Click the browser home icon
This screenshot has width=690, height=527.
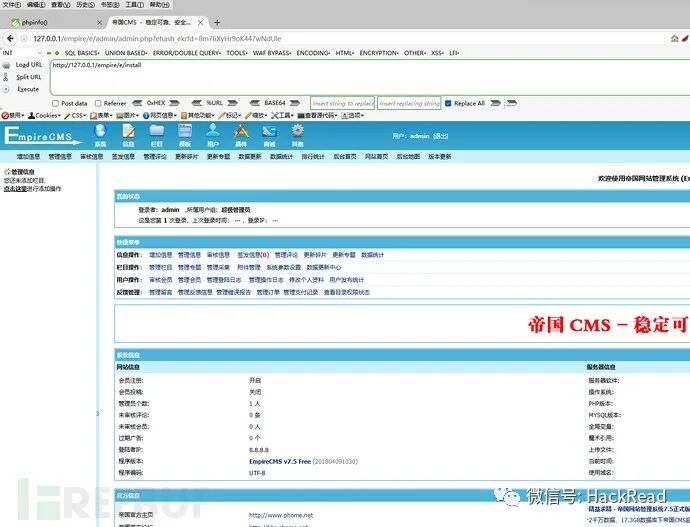click(x=675, y=38)
